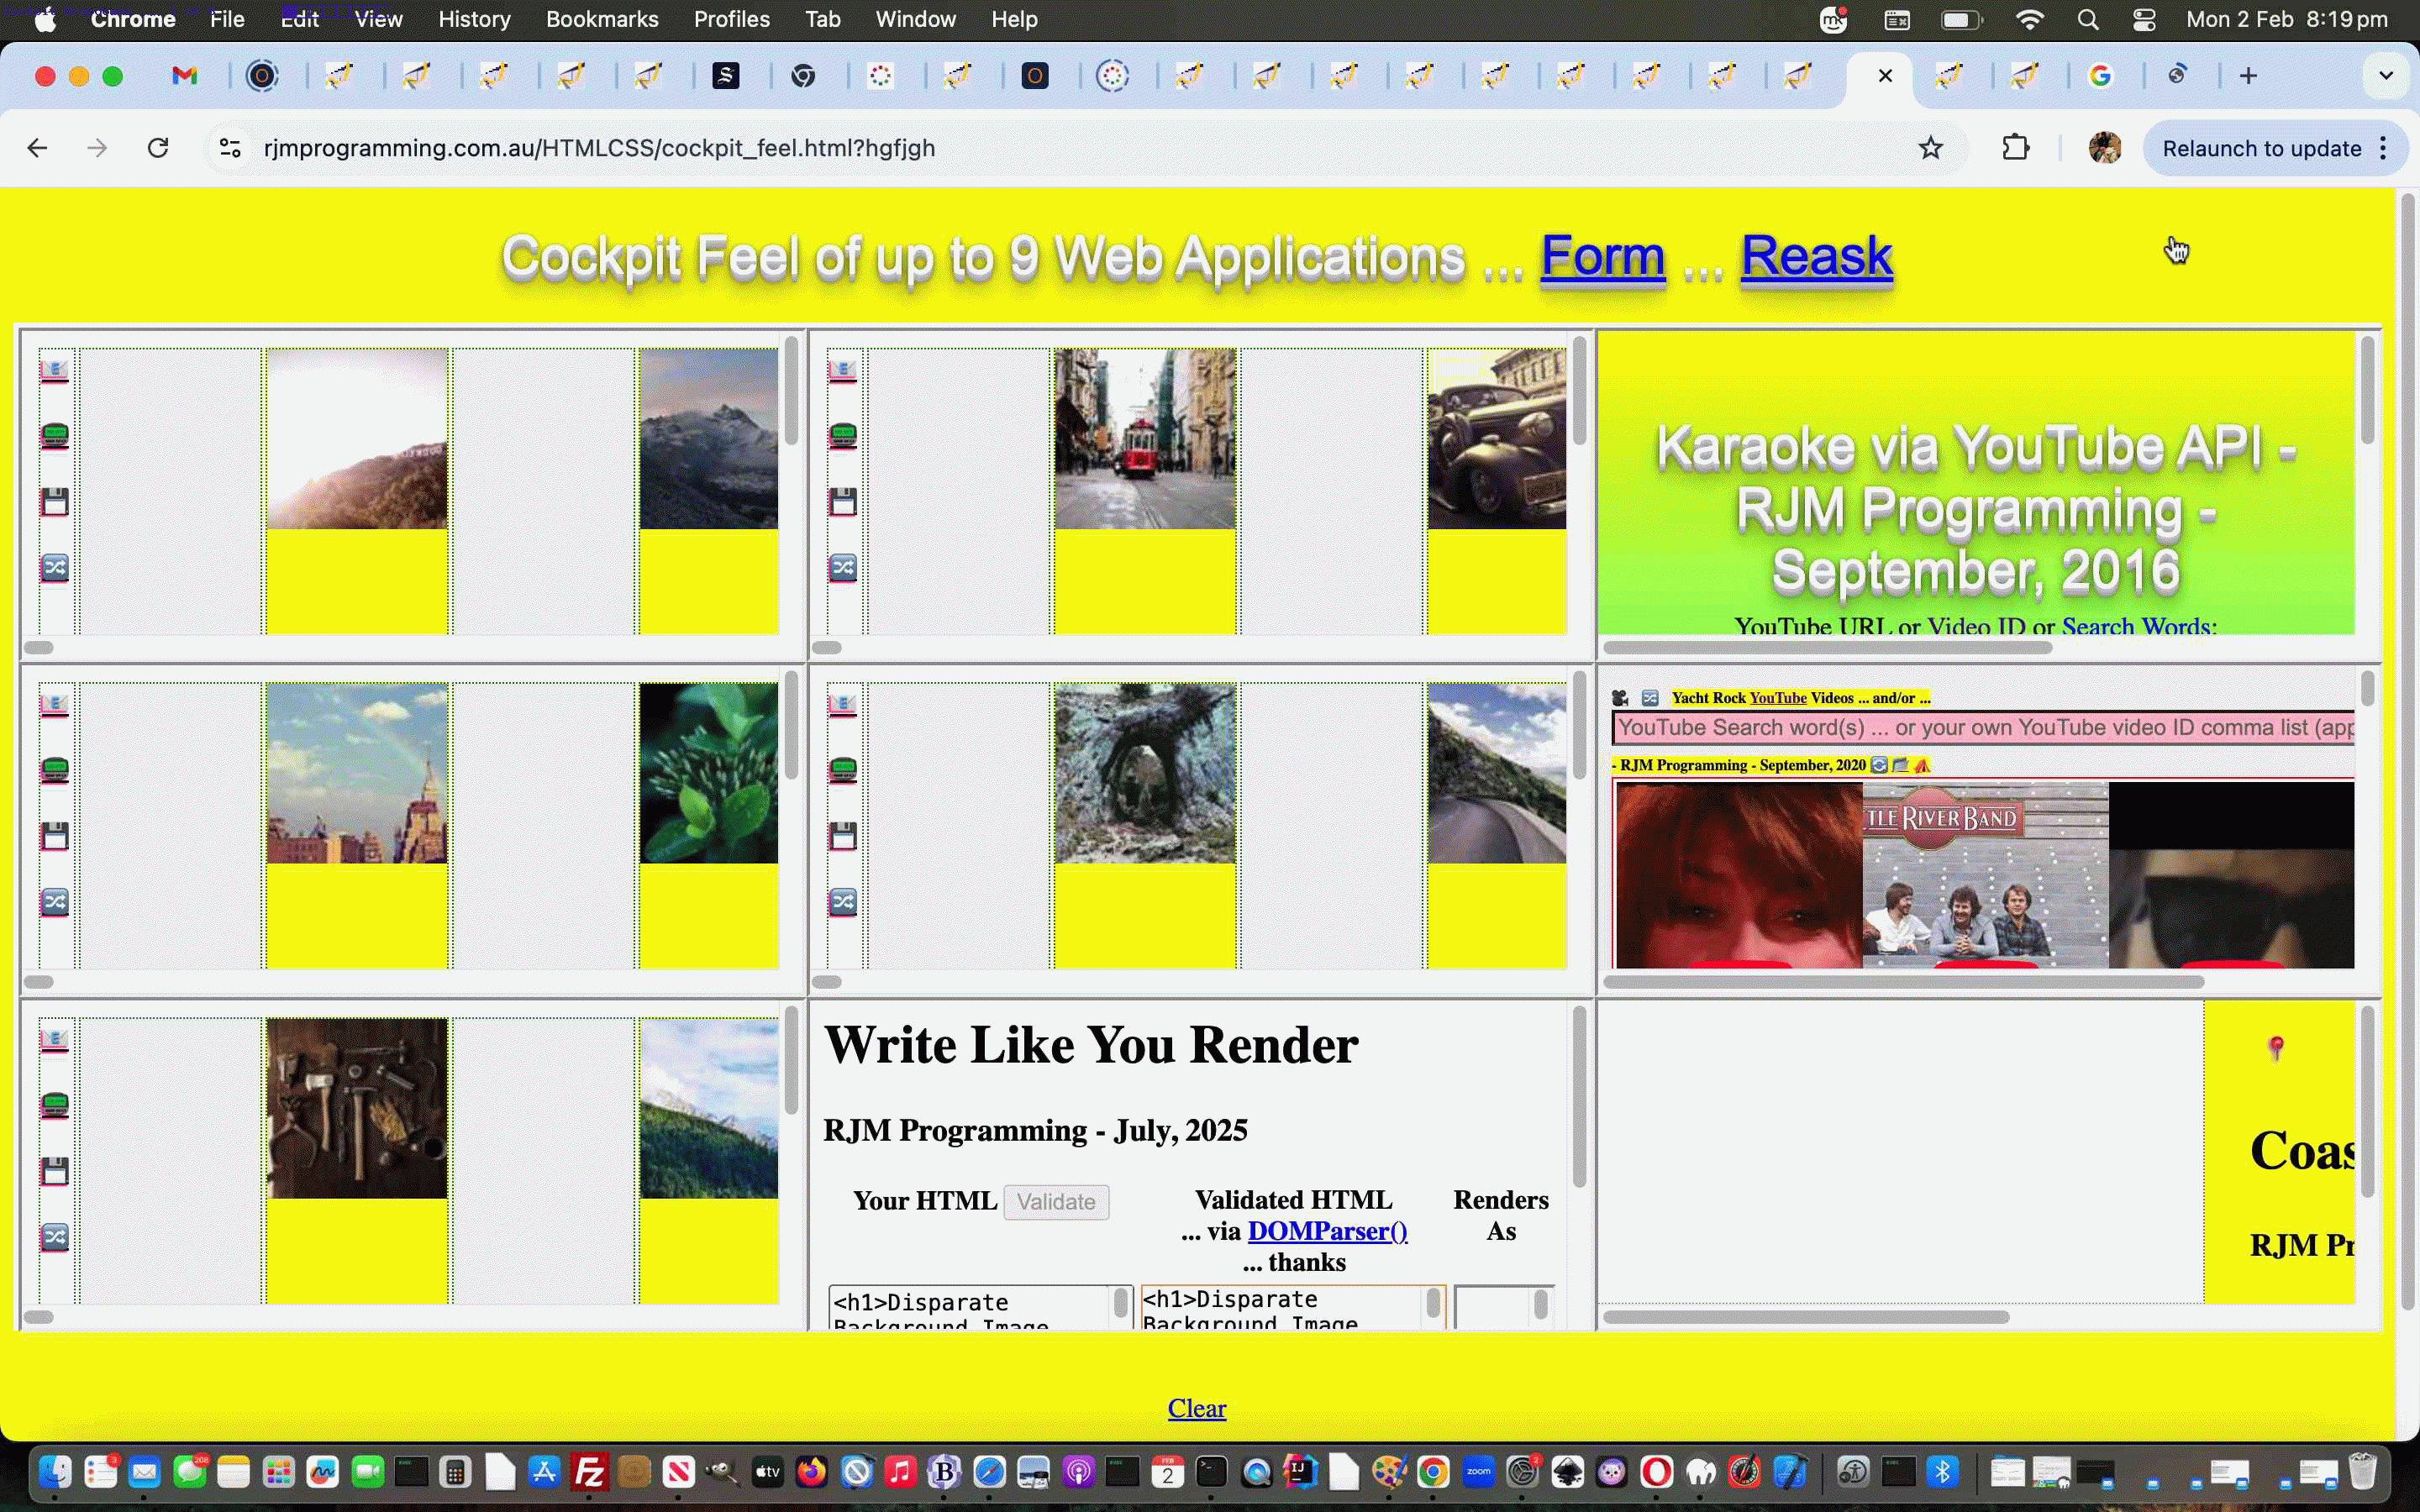Click the shuffle icon in the bottom-left panel
The width and height of the screenshot is (2420, 1512).
[55, 1237]
